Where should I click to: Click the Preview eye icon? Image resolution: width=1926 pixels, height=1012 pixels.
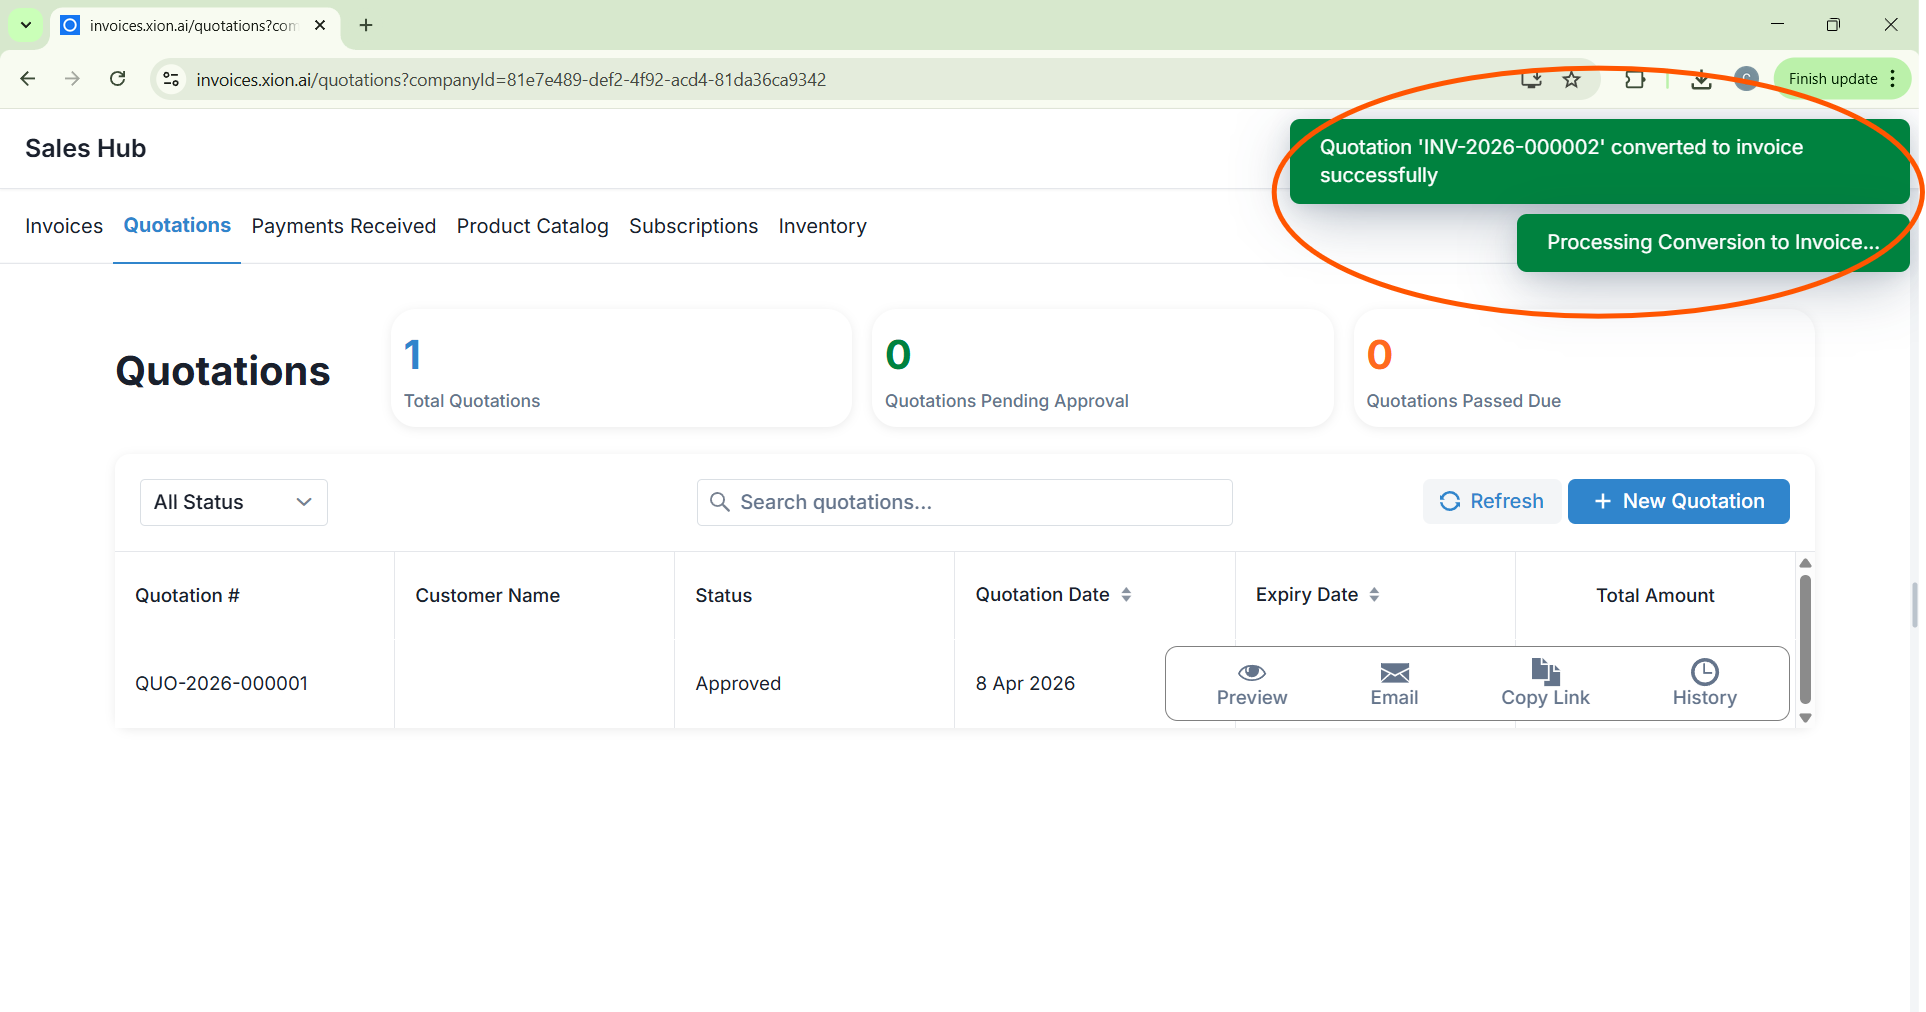click(x=1251, y=672)
